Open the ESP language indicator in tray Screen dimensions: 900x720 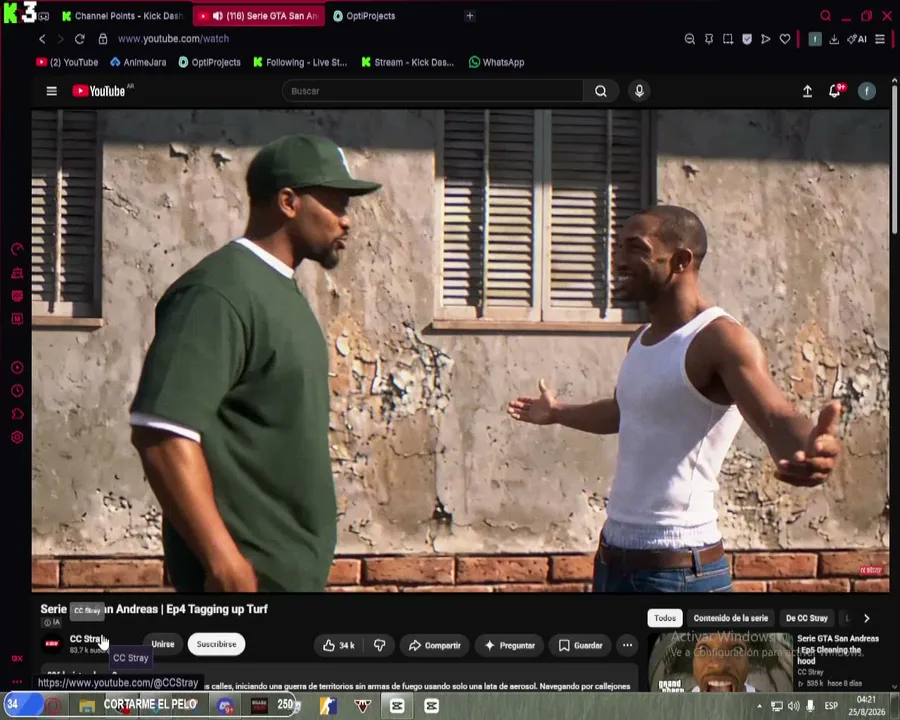click(831, 706)
